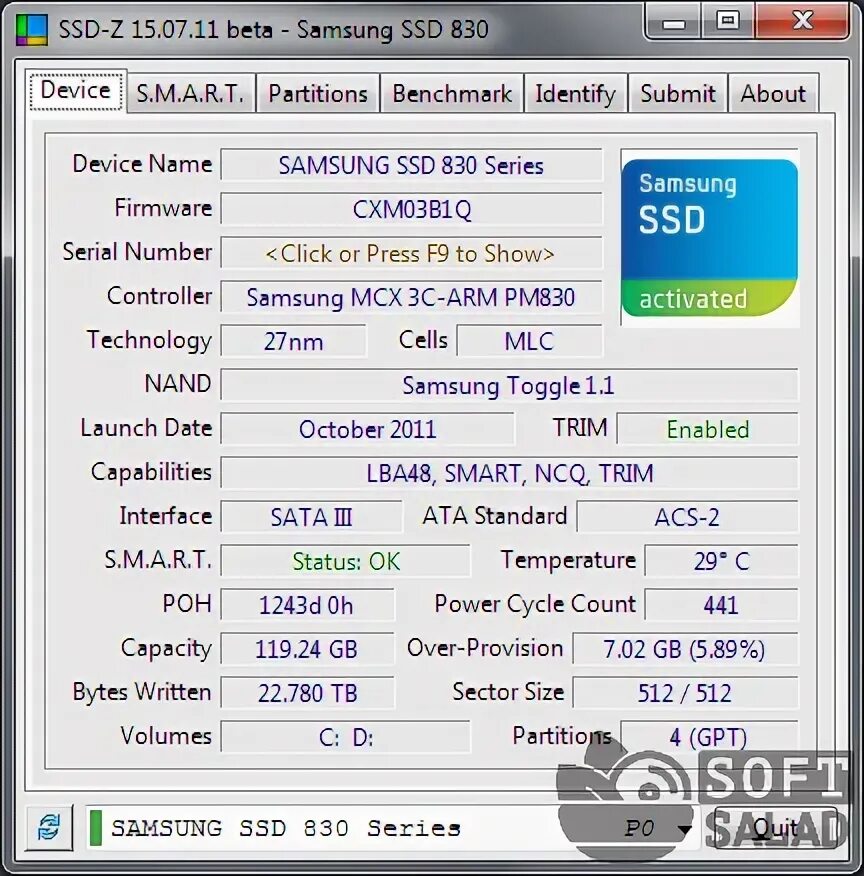Click the Samsung Toggle 1.1 NAND value
The image size is (864, 876).
pyautogui.click(x=509, y=385)
